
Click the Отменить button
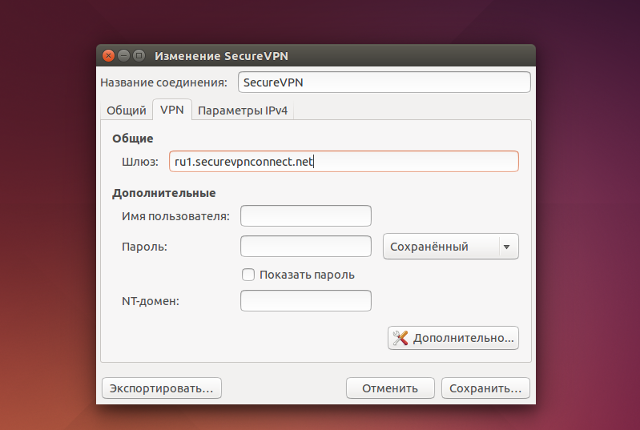[389, 388]
